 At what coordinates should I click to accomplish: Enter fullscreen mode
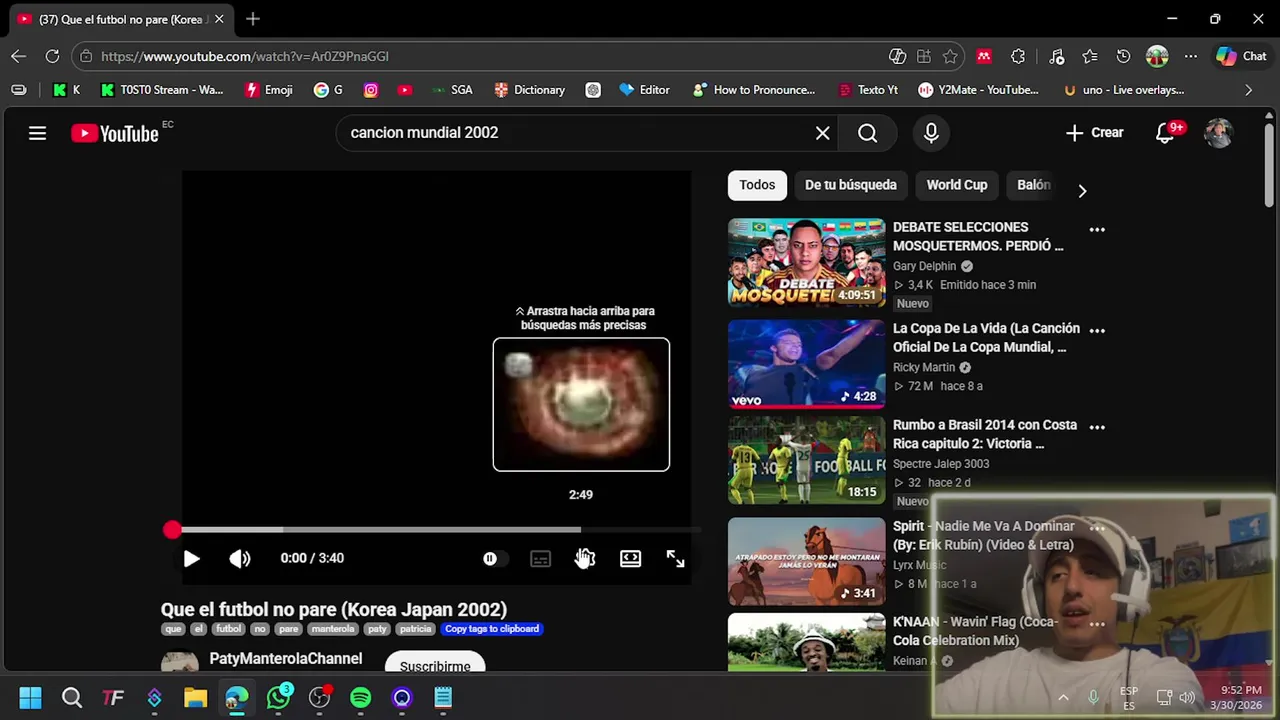(x=675, y=559)
